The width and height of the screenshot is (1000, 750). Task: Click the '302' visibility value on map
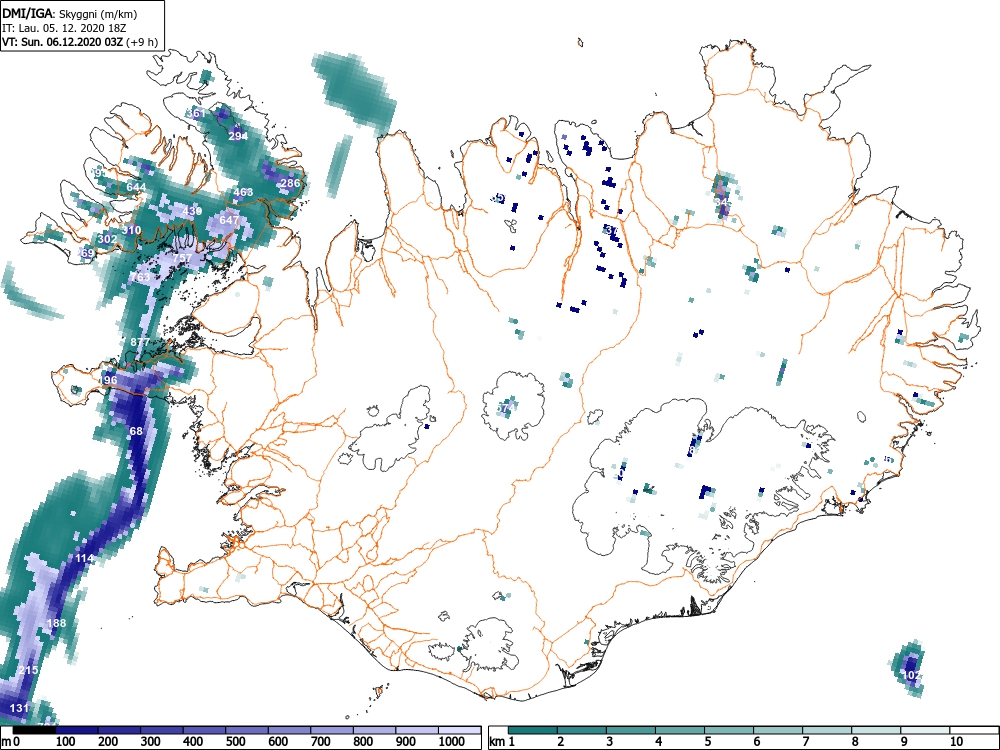(x=107, y=239)
